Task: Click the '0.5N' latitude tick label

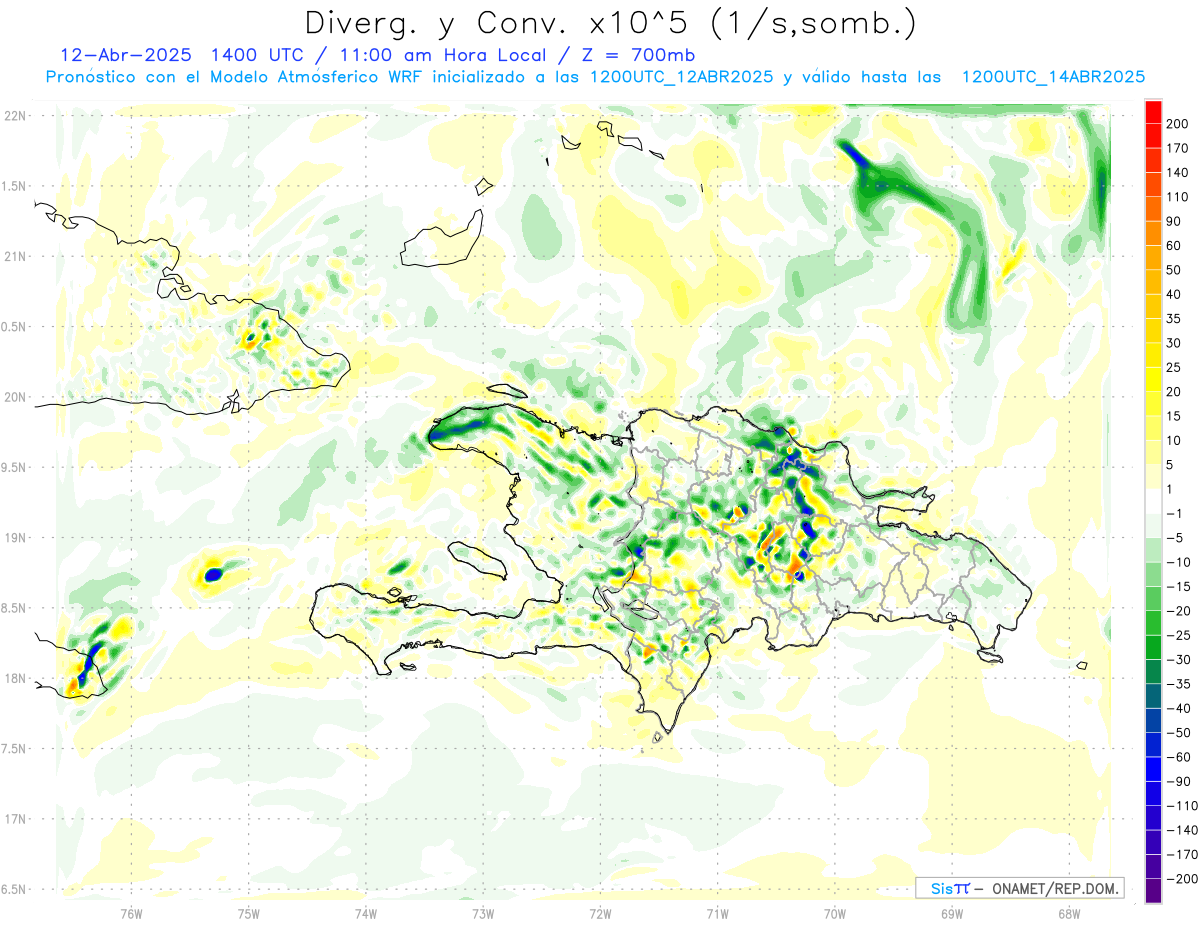Action: click(x=15, y=327)
